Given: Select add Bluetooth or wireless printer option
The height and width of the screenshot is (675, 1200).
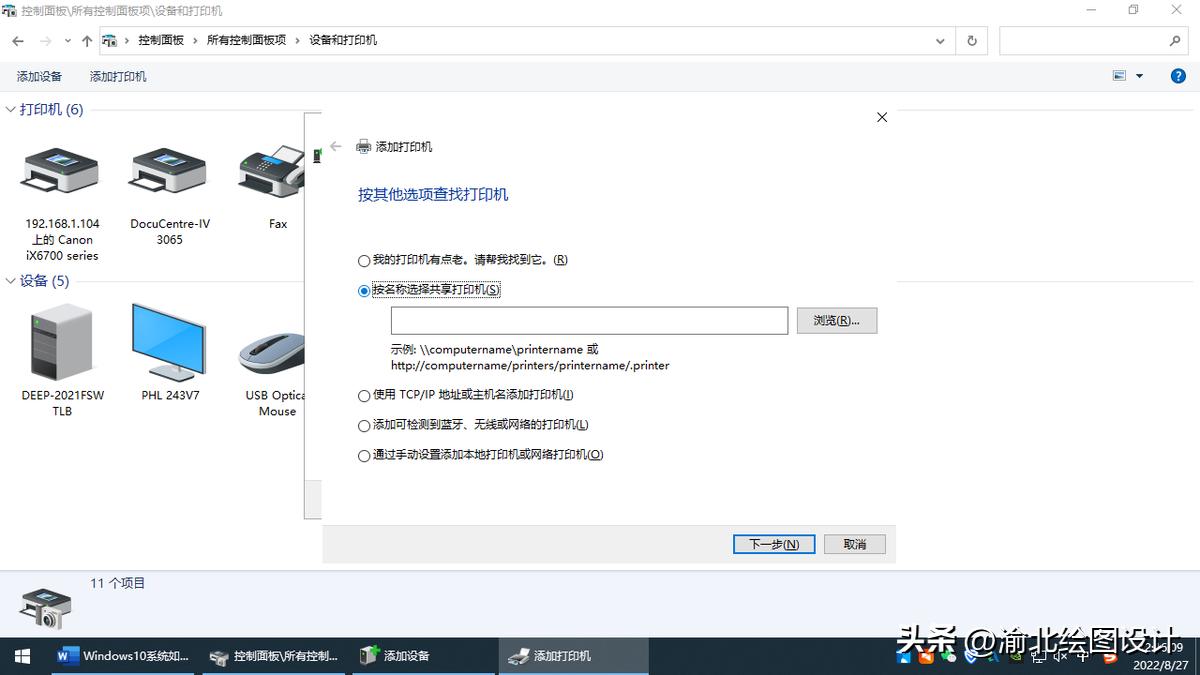Looking at the screenshot, I should pos(364,424).
